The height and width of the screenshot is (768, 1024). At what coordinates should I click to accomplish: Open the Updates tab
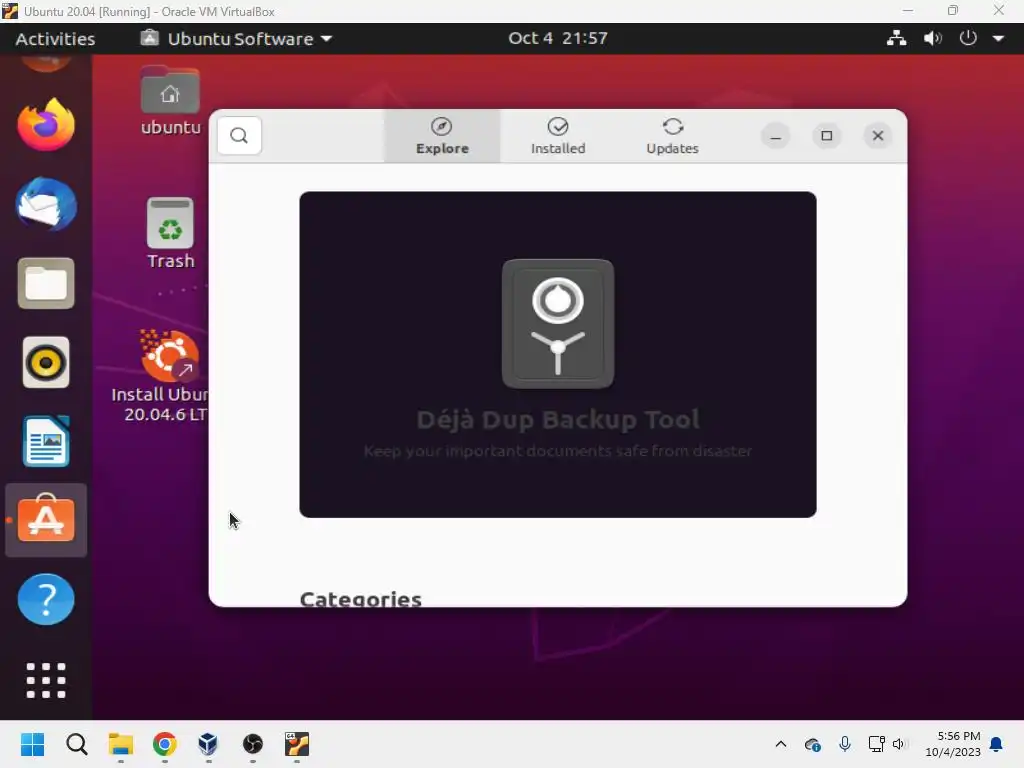pos(672,136)
